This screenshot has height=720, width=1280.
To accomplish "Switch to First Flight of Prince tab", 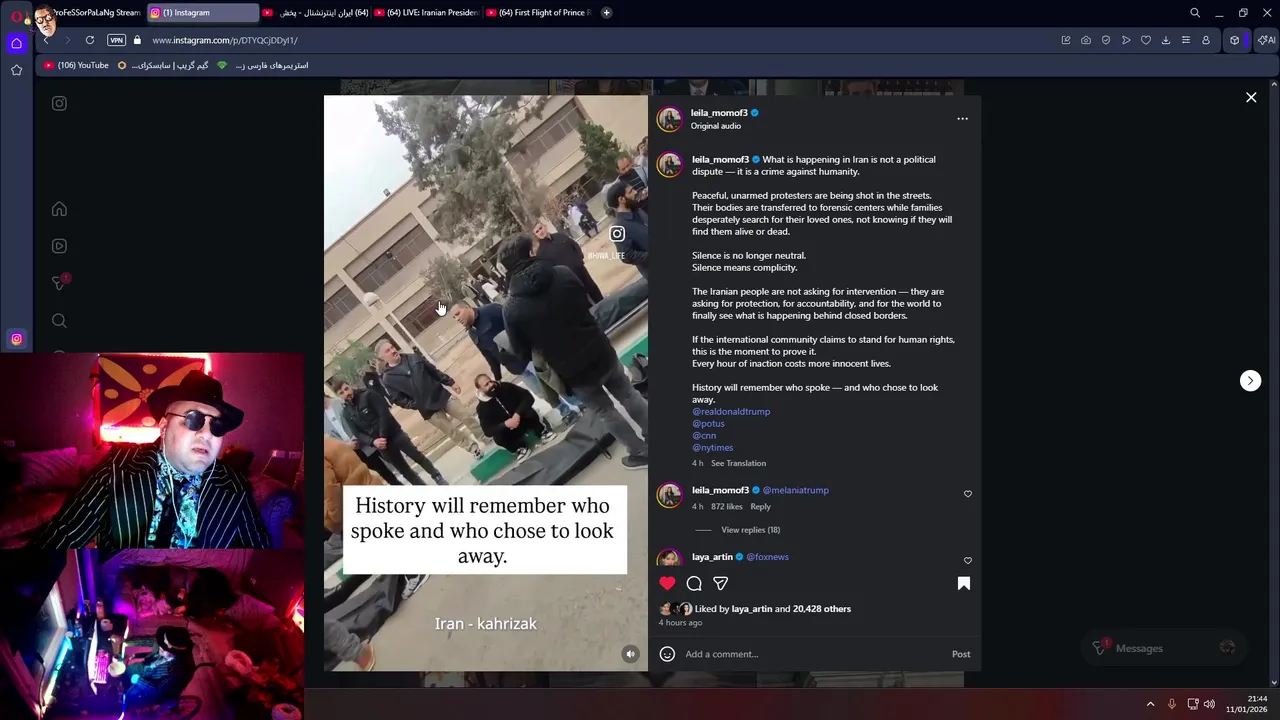I will pyautogui.click(x=539, y=13).
